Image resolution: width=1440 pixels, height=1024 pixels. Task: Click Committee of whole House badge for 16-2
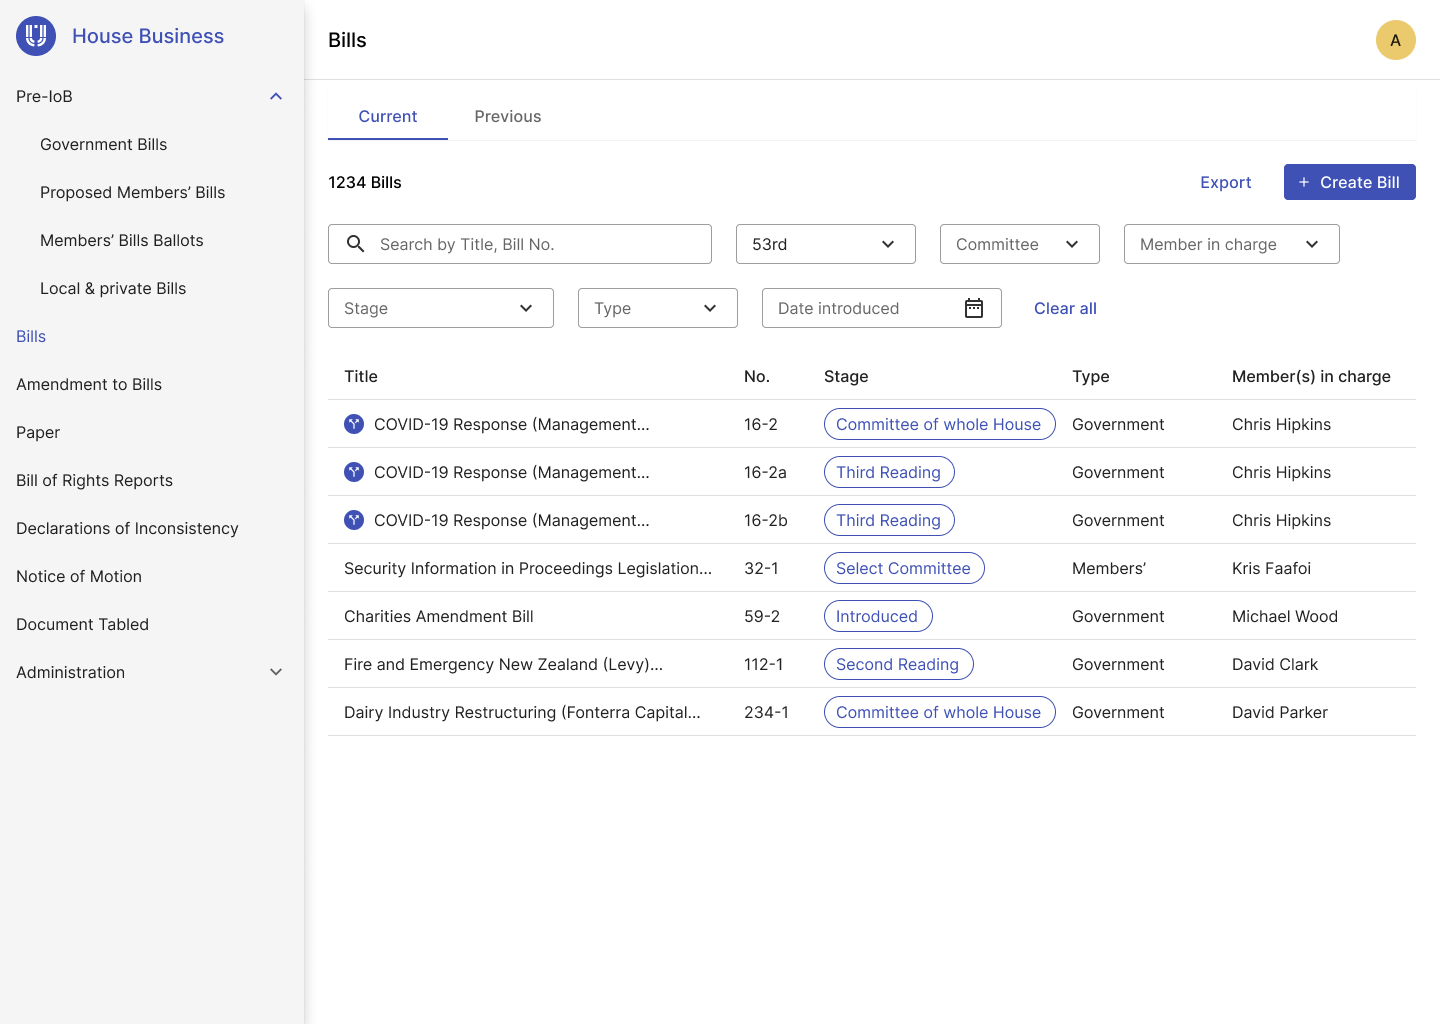(x=939, y=424)
